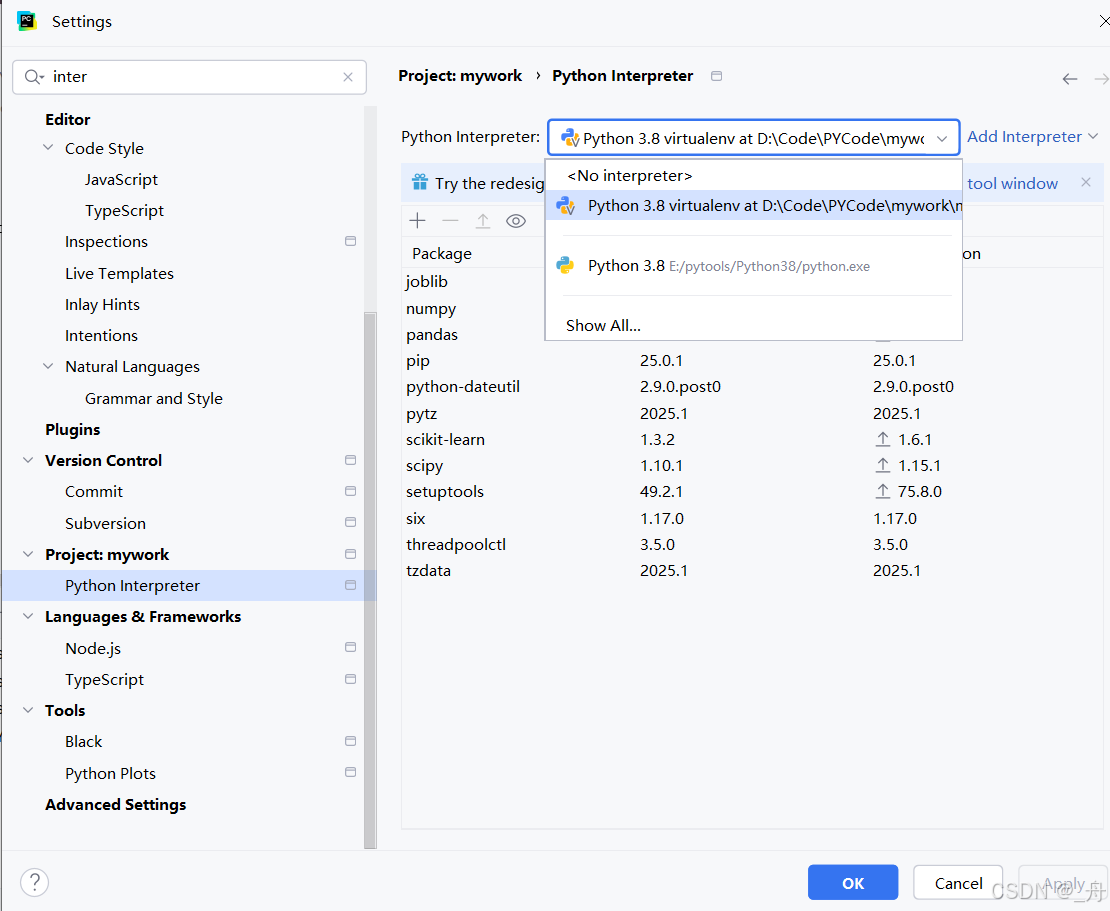Select JavaScript under Code Style
Screen dimensions: 1110x911
(121, 179)
